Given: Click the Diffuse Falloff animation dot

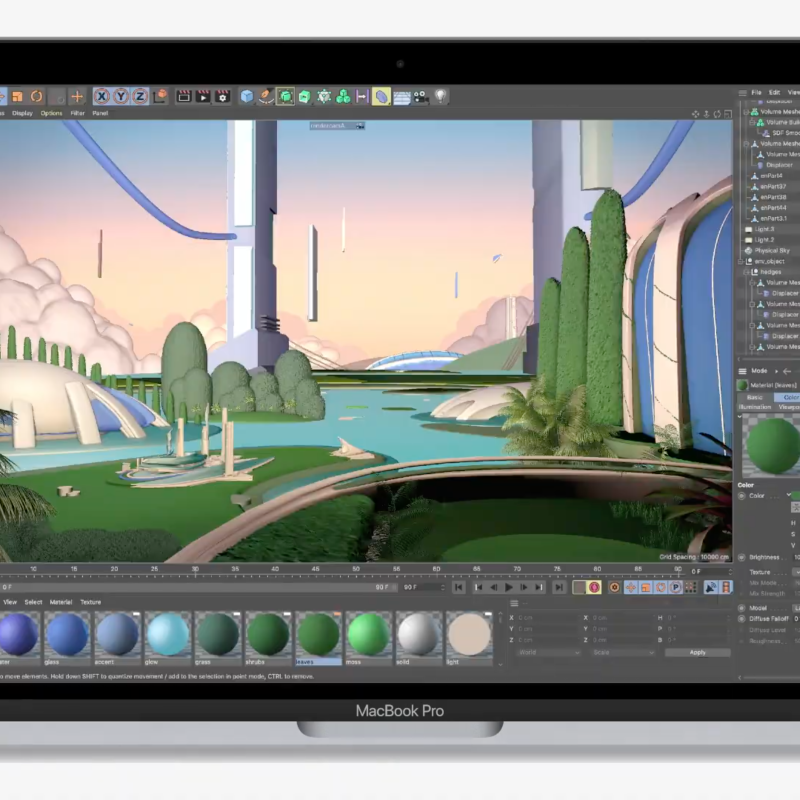Looking at the screenshot, I should tap(742, 619).
